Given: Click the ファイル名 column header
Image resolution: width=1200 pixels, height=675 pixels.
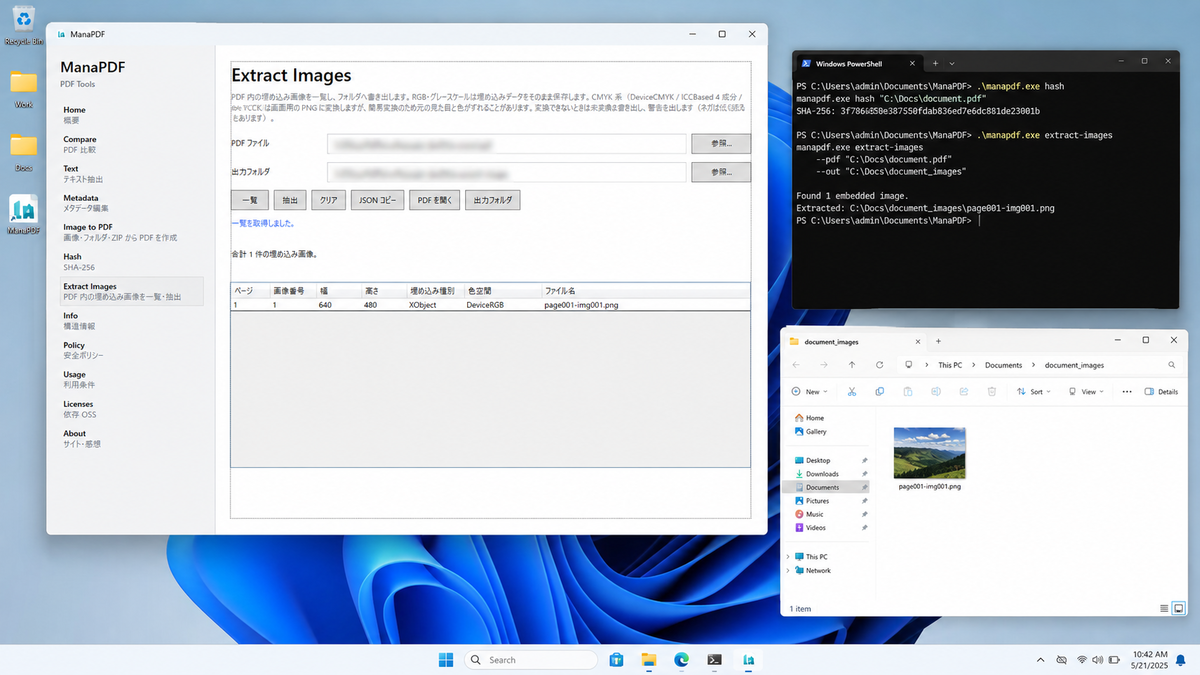Looking at the screenshot, I should point(645,290).
